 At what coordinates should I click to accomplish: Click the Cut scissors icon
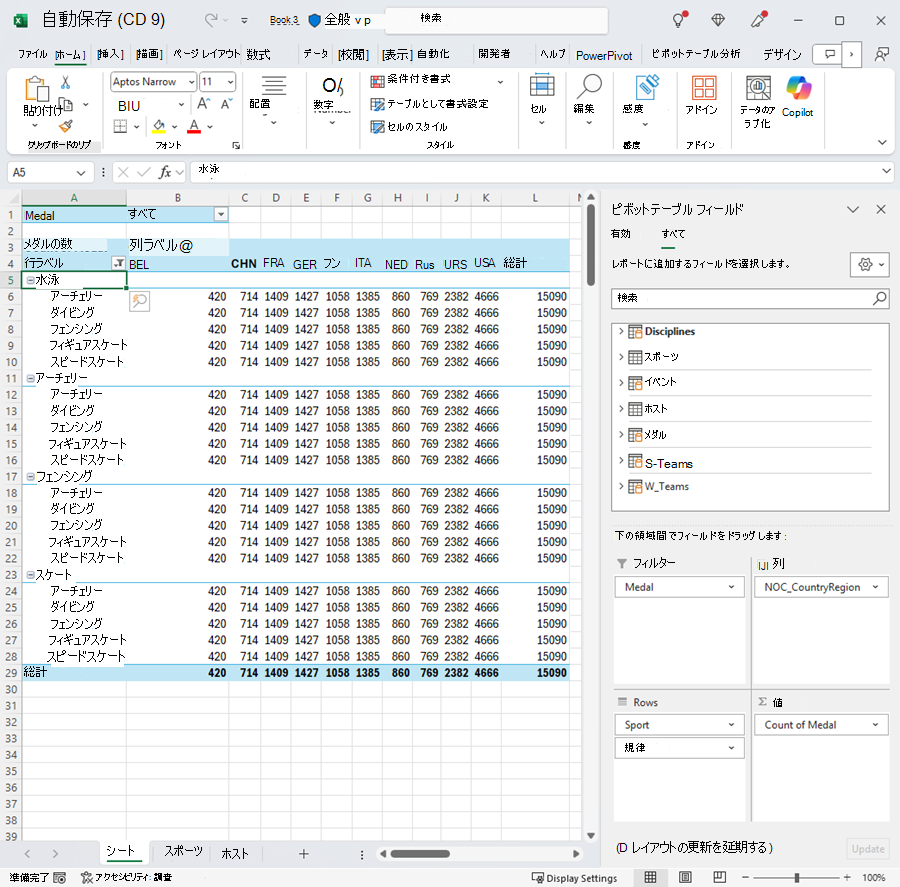(x=65, y=83)
